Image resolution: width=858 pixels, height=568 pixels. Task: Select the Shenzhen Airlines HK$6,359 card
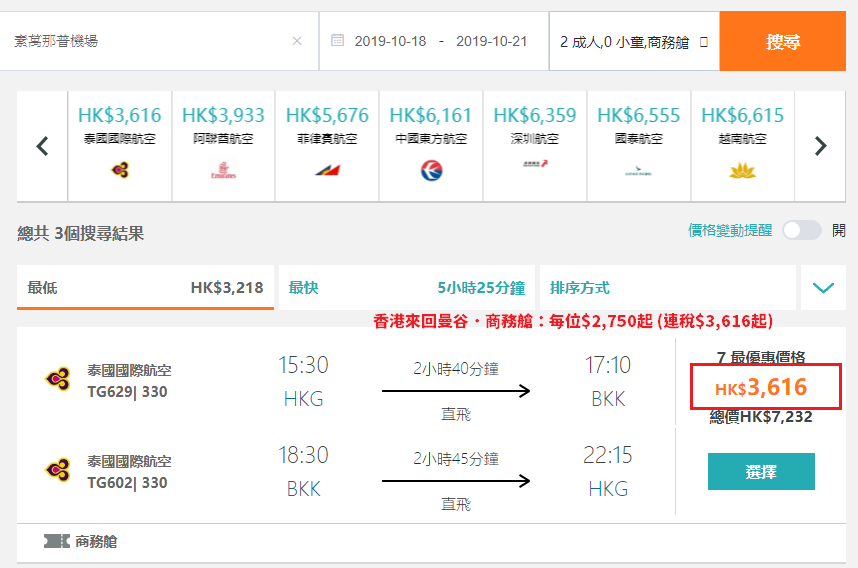coord(535,146)
